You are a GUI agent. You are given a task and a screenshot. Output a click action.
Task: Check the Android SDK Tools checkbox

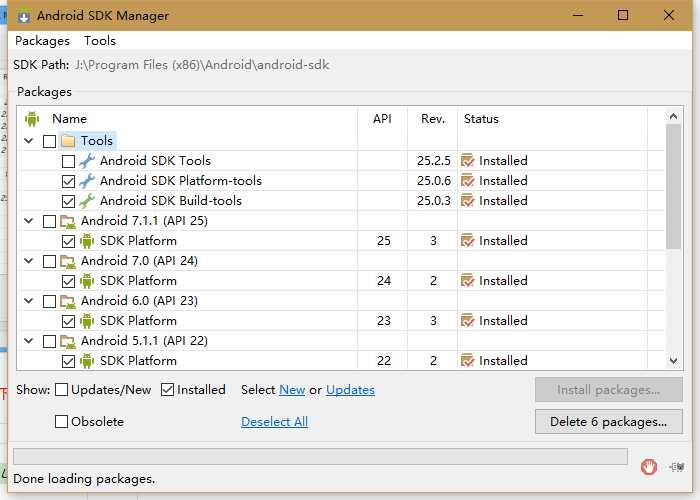(x=68, y=161)
